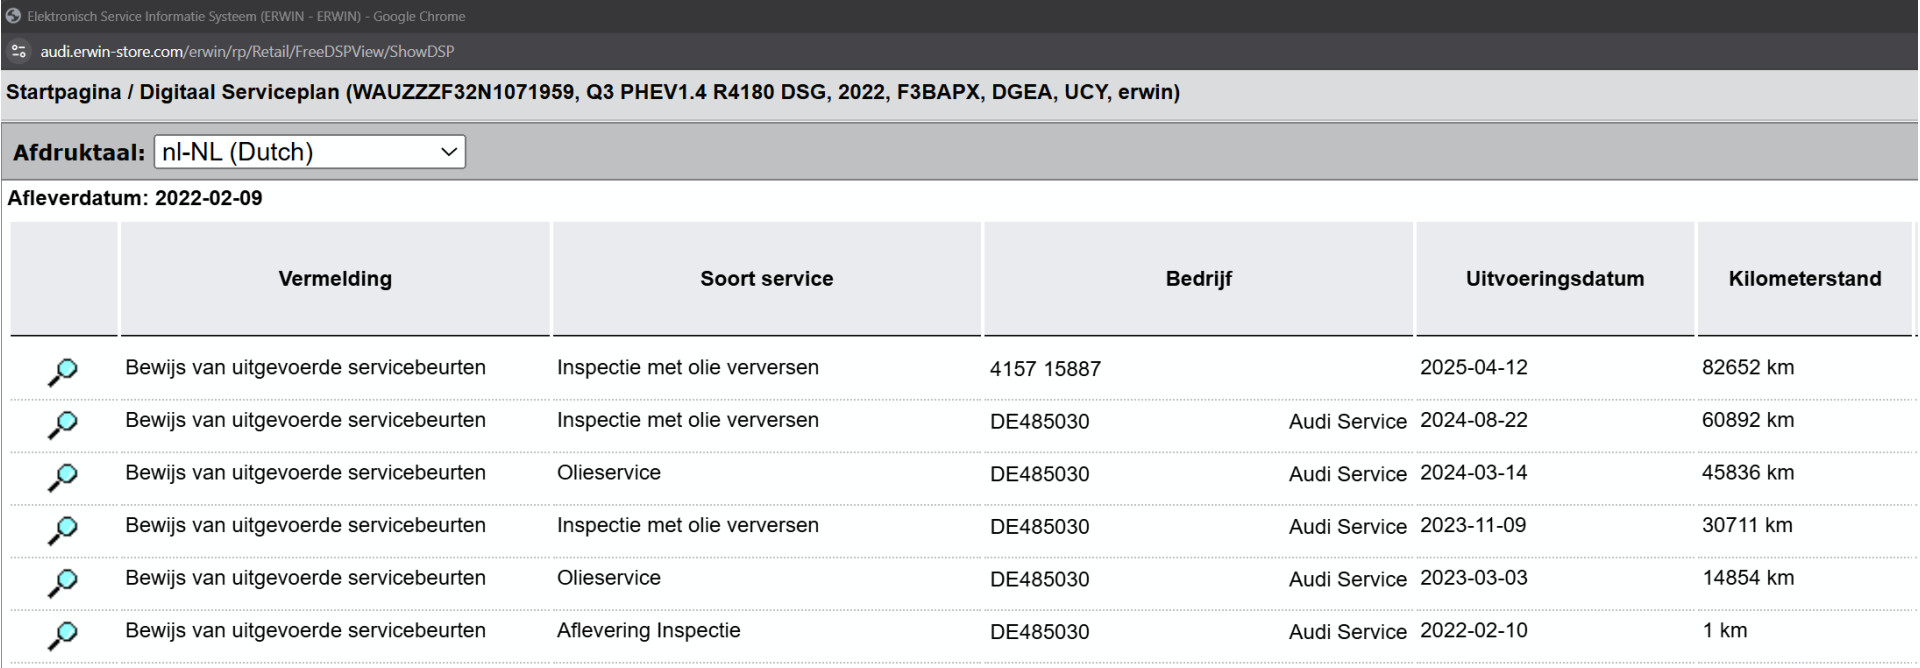Click the Uitvoeringsdatum column header
1920x668 pixels.
click(1555, 279)
